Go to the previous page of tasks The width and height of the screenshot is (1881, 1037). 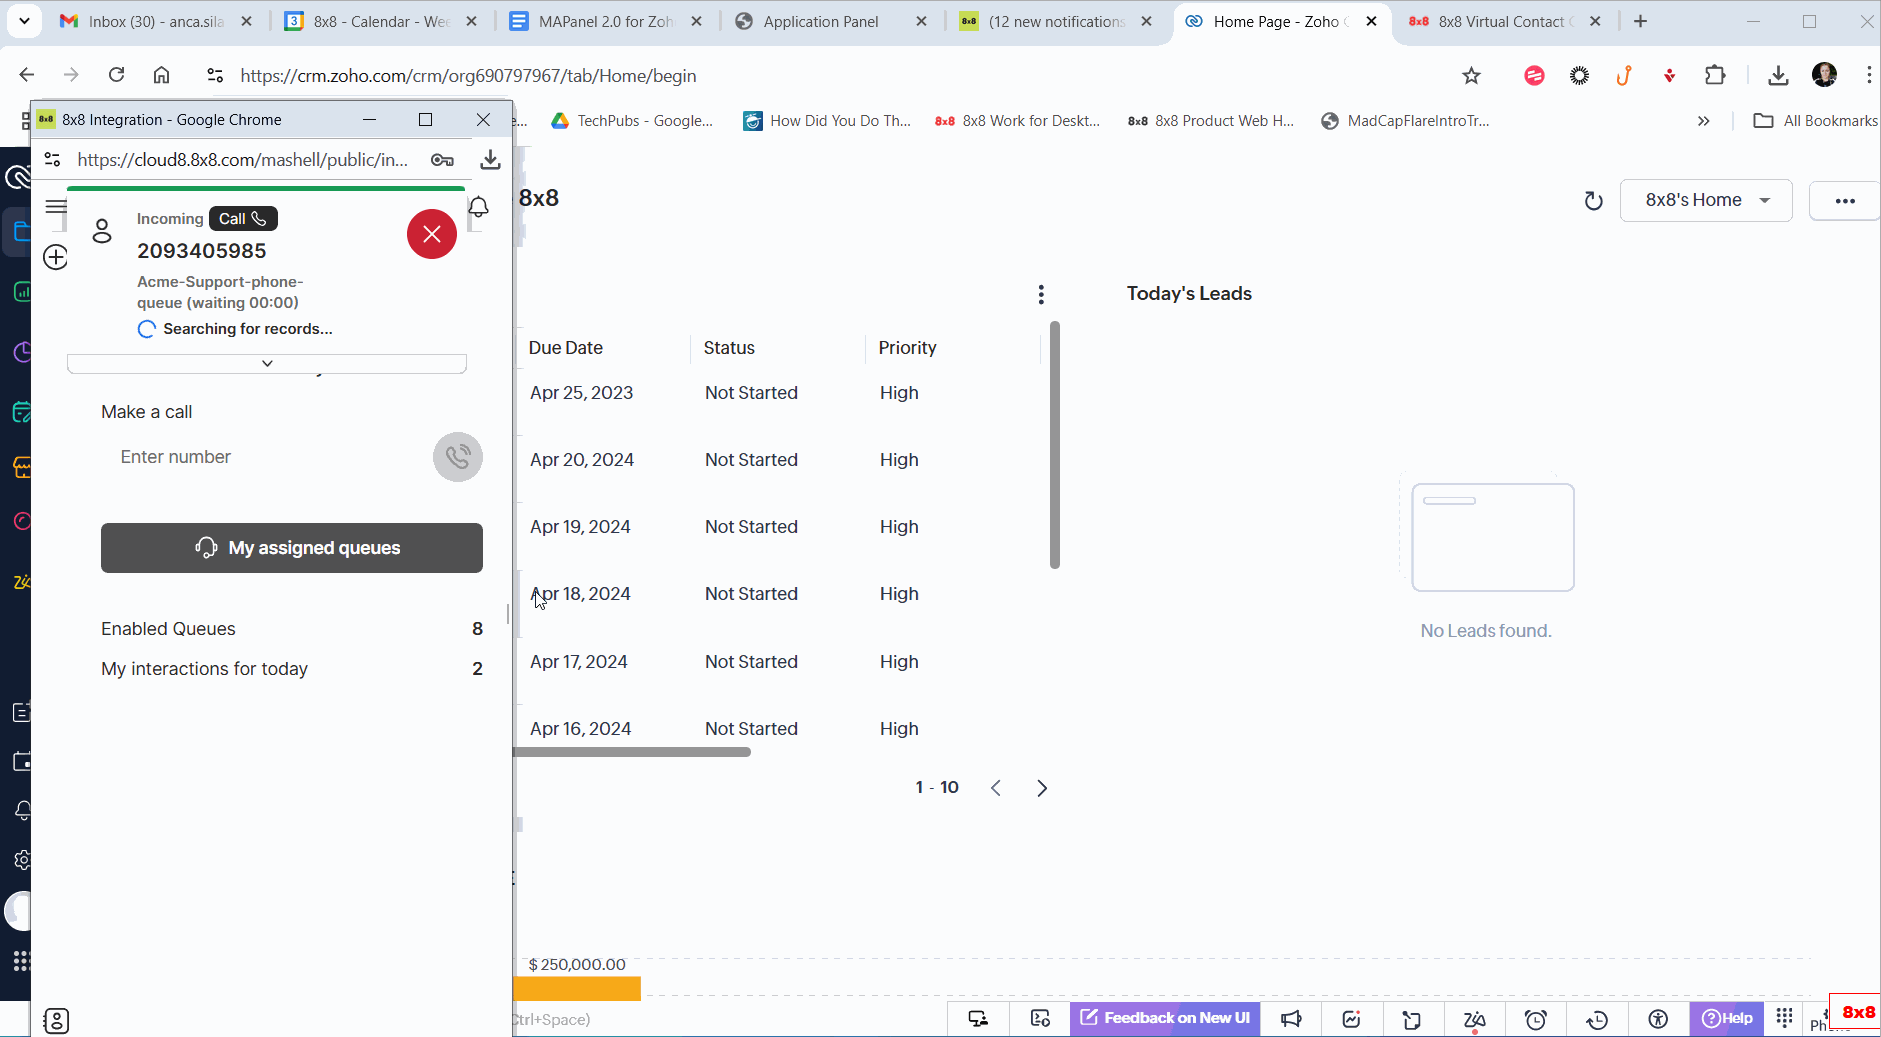(x=996, y=788)
